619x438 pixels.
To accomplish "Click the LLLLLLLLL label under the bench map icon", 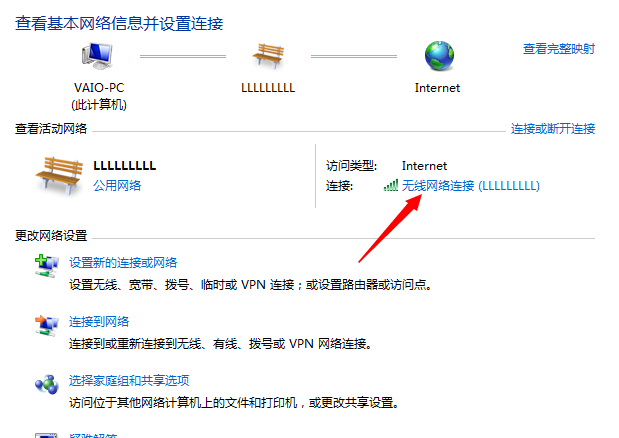I will (268, 88).
